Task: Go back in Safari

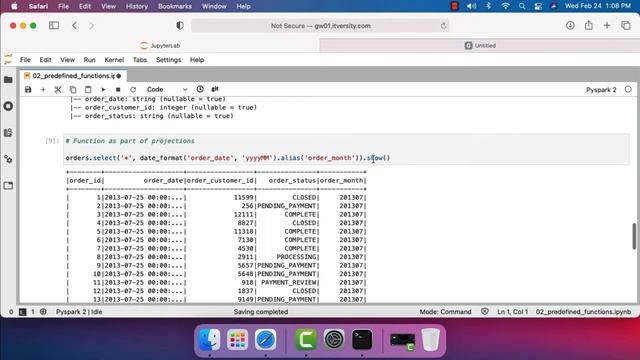Action: 74,25
